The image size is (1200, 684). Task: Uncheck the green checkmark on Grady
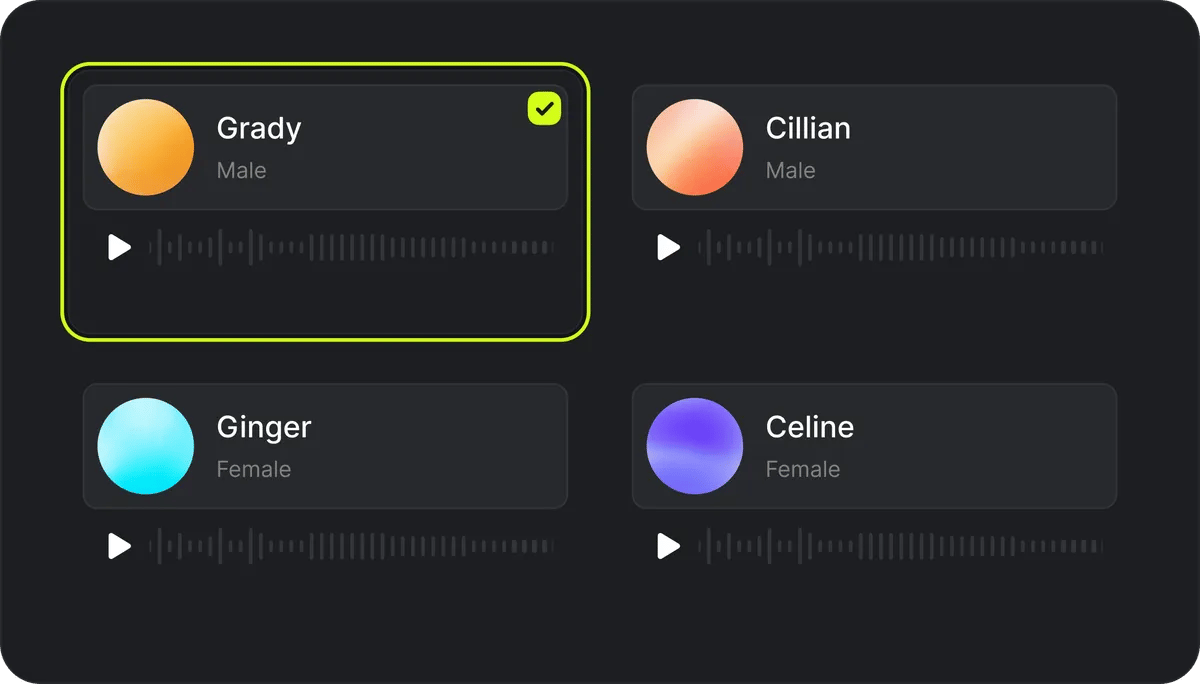(x=544, y=109)
